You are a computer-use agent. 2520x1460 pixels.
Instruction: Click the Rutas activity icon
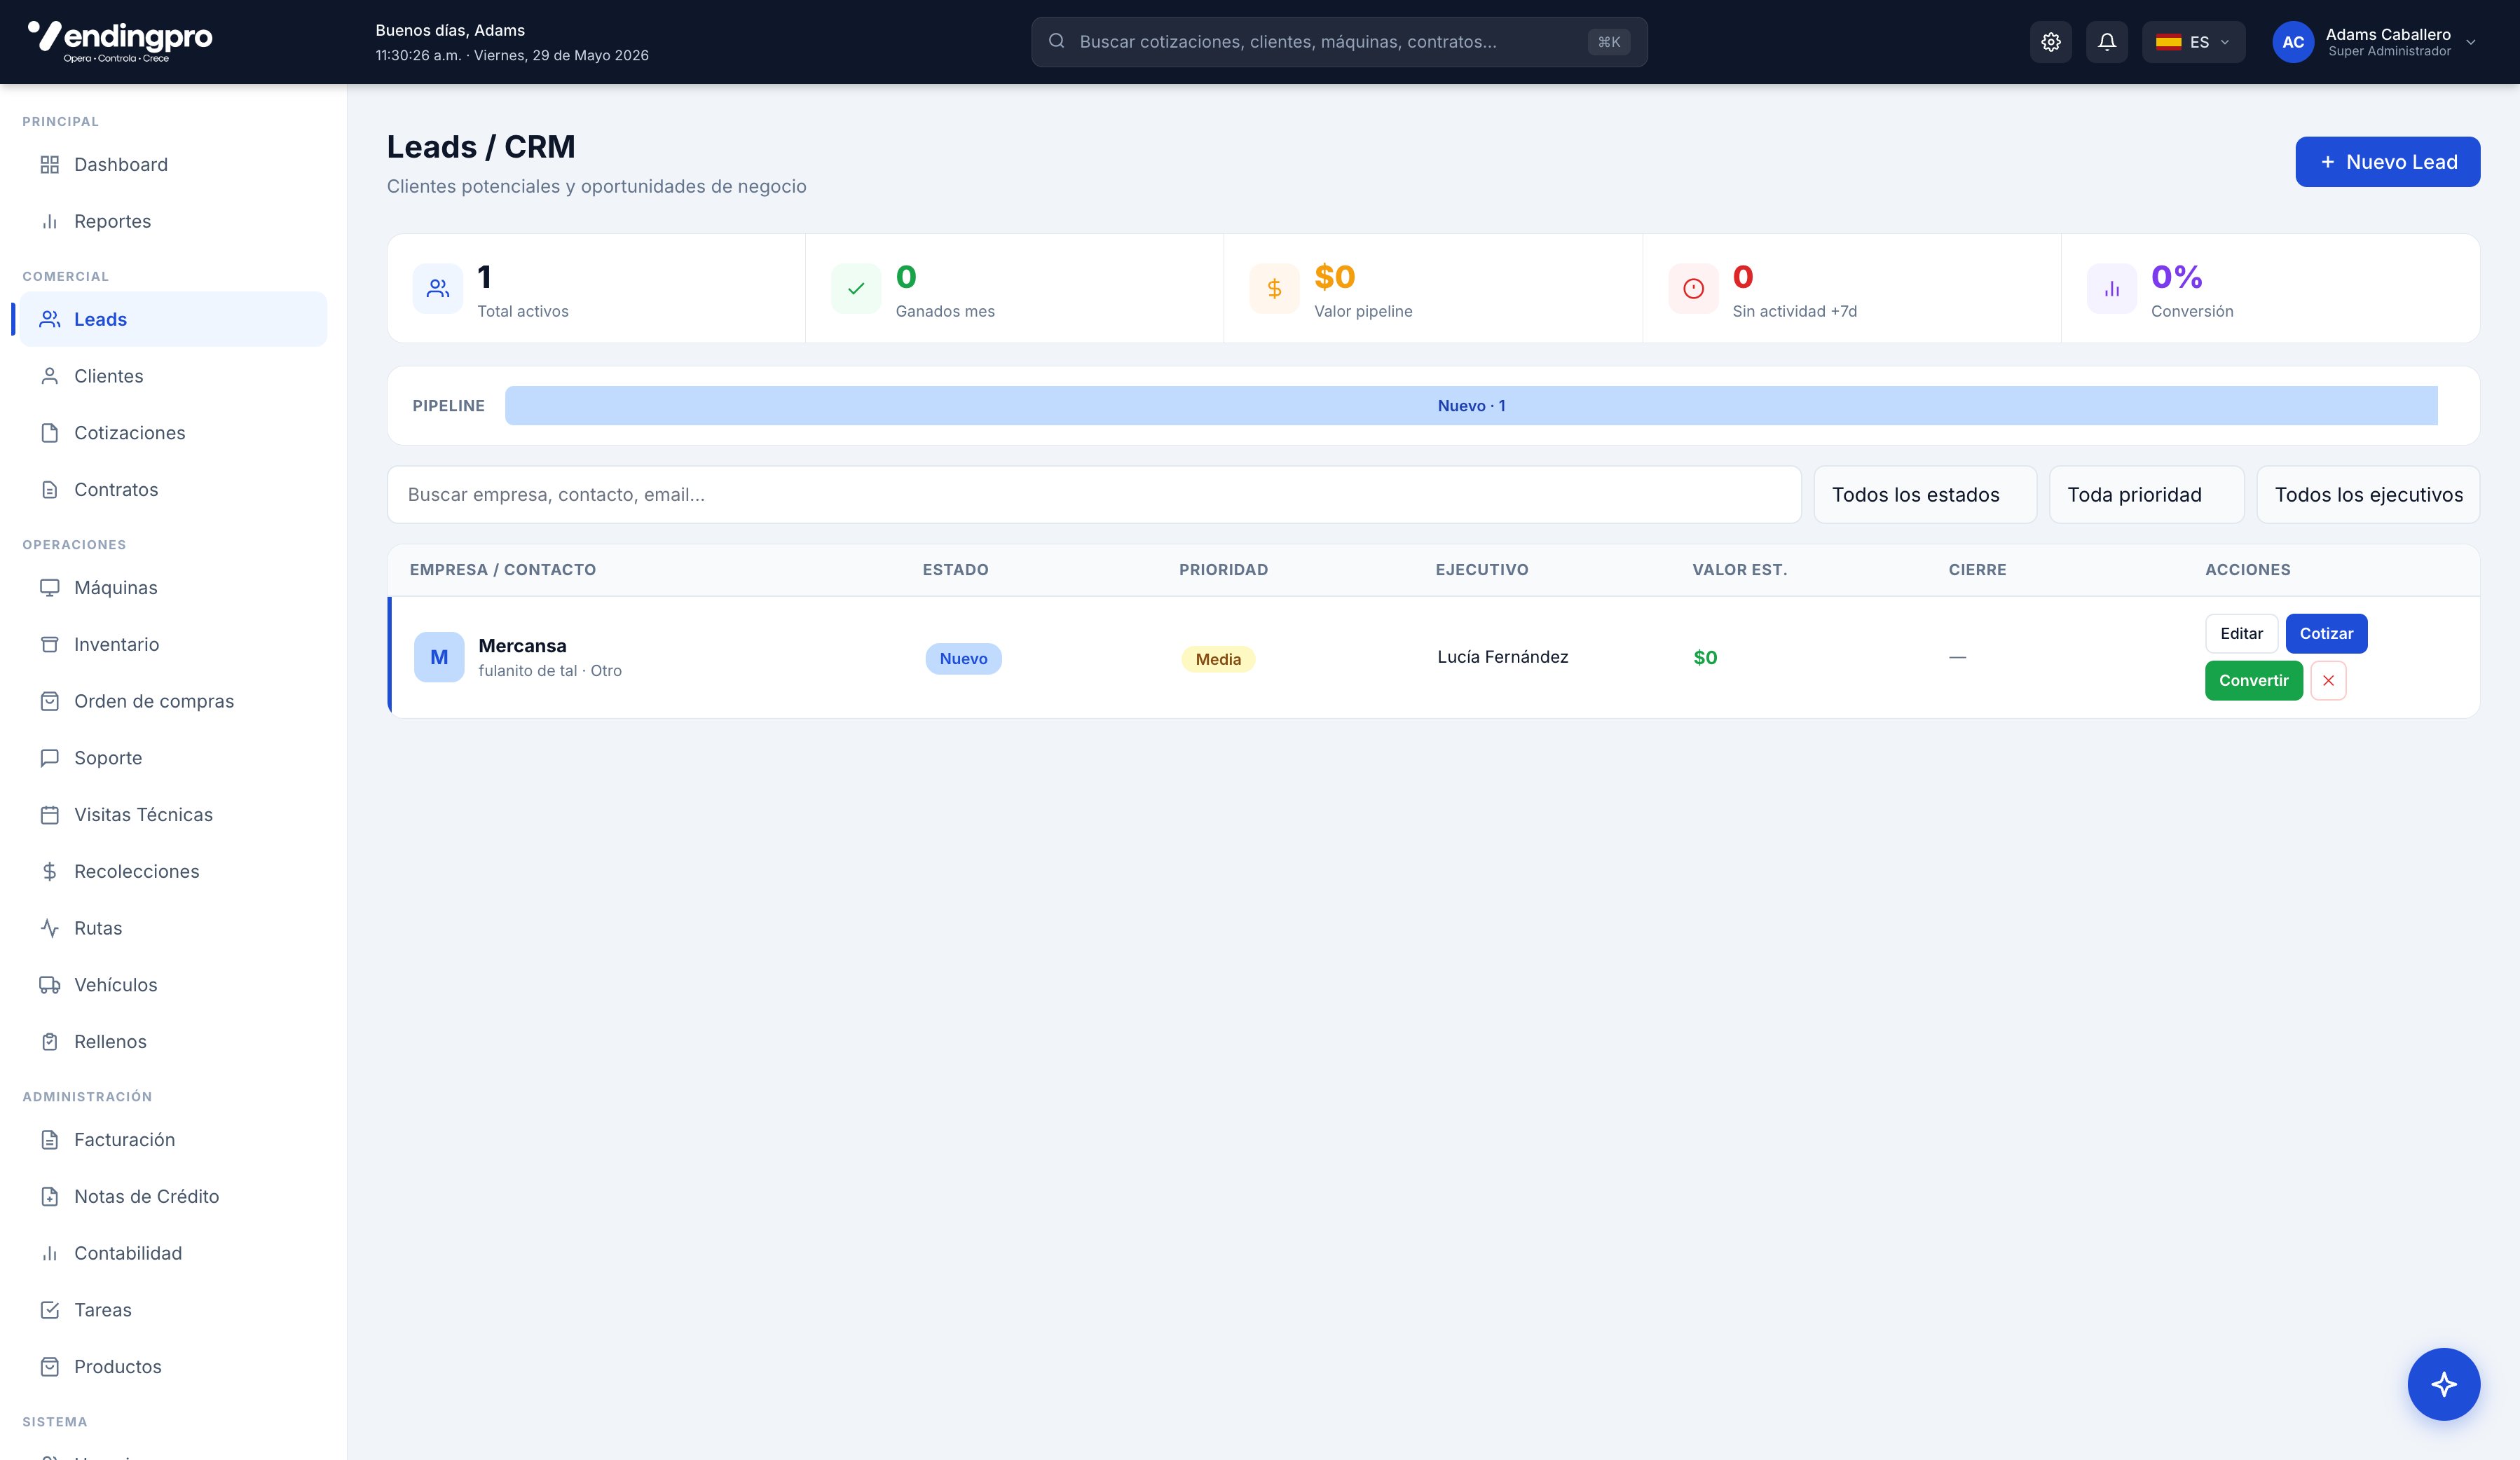coord(49,928)
